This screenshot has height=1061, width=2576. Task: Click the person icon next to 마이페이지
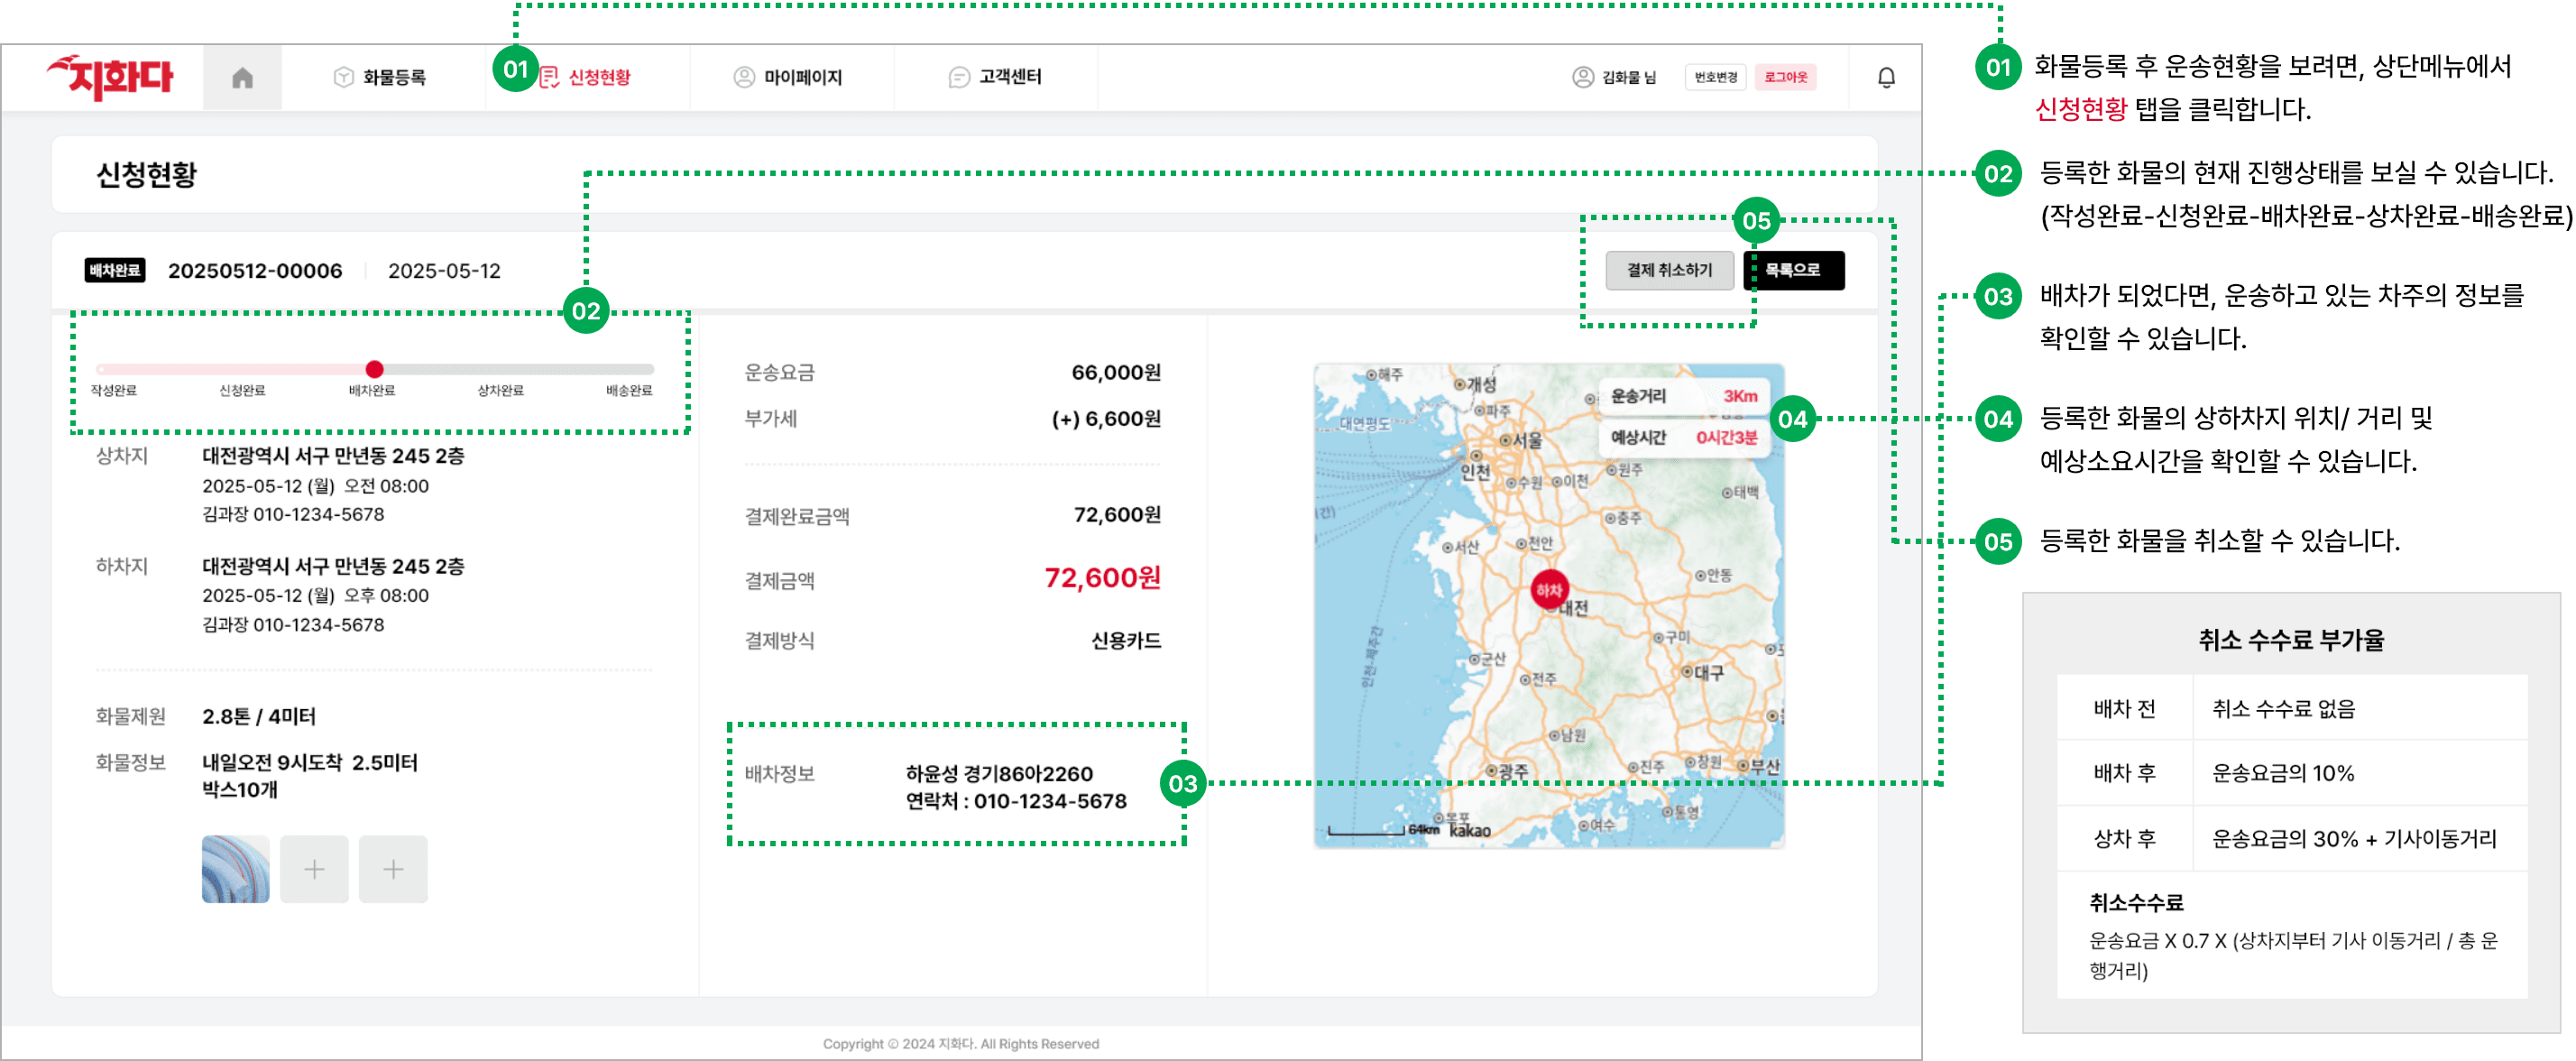point(744,77)
